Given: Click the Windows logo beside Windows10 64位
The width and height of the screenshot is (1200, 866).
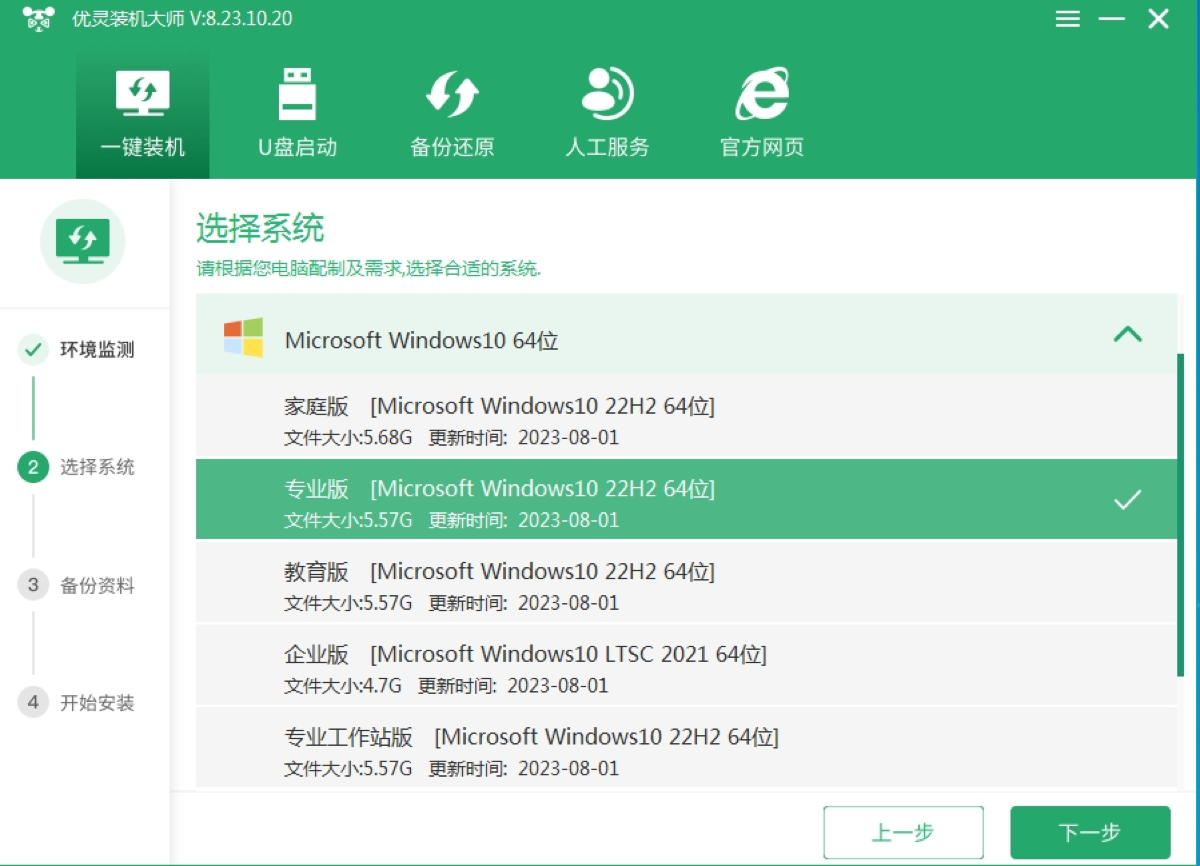Looking at the screenshot, I should [243, 338].
